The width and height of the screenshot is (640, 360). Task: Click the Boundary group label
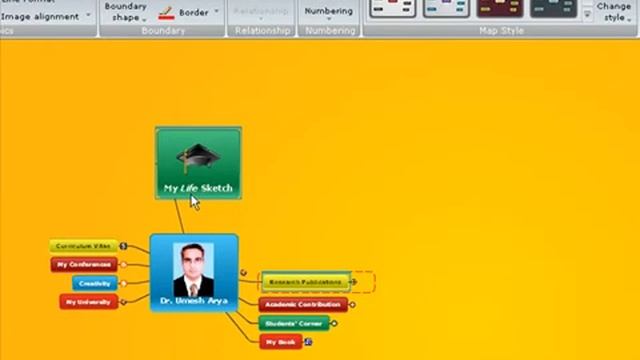pyautogui.click(x=163, y=31)
